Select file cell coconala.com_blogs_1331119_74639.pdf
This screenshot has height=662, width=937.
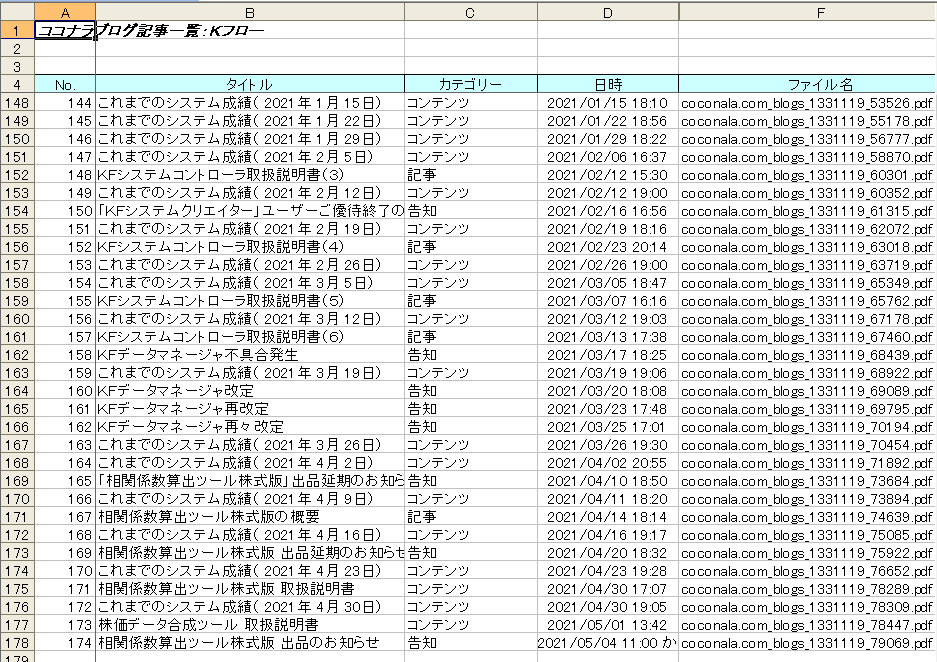[807, 517]
